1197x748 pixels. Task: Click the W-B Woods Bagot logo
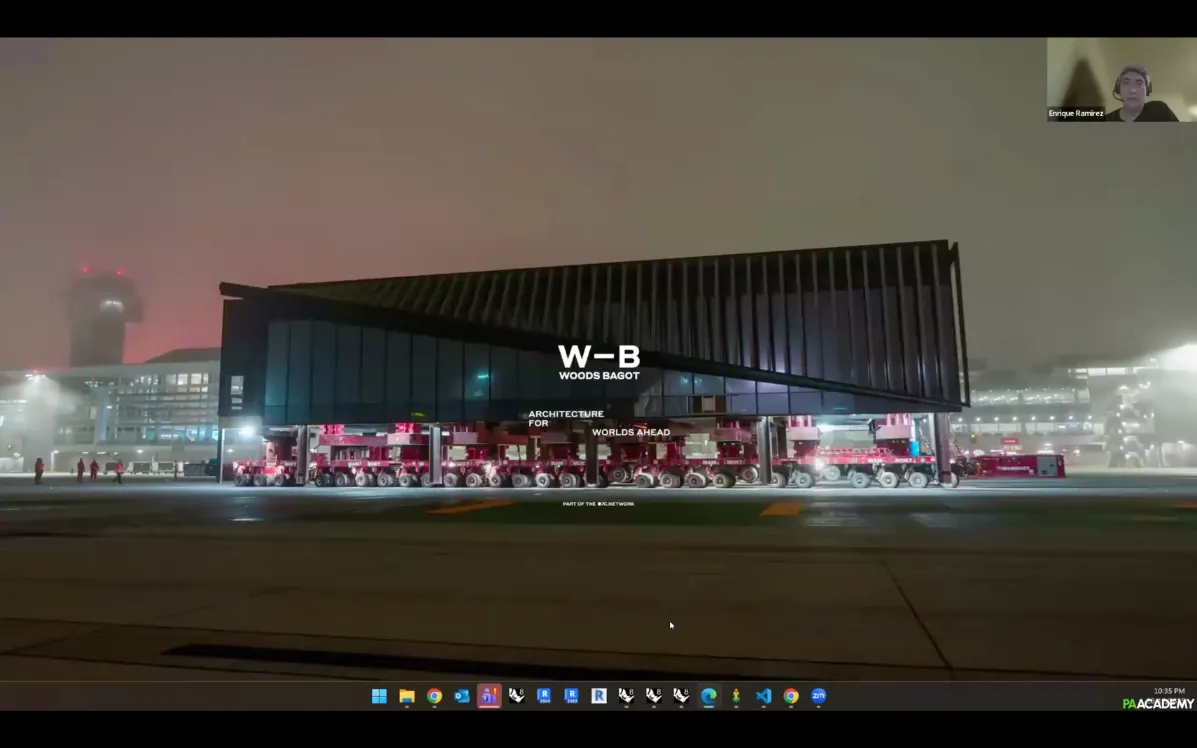(599, 362)
